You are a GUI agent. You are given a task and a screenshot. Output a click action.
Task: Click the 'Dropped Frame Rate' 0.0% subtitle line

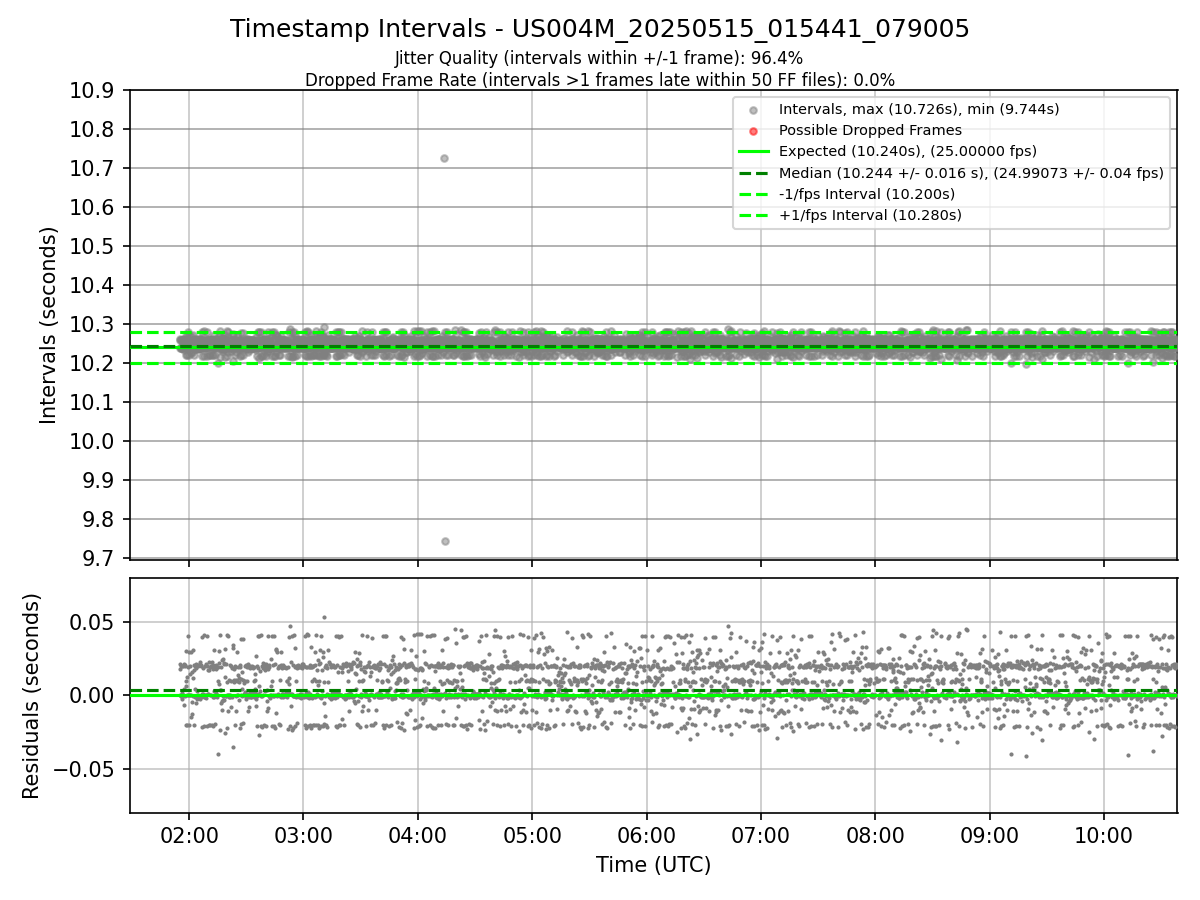[599, 80]
